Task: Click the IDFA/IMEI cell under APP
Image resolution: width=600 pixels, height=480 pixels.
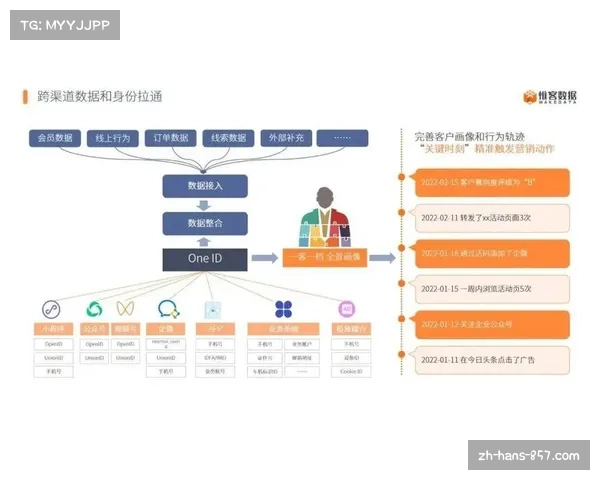Action: click(x=215, y=358)
